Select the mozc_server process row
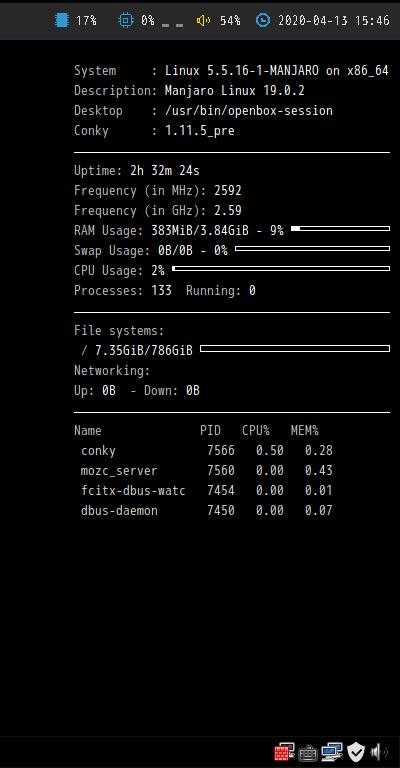This screenshot has width=400, height=768. pyautogui.click(x=207, y=471)
